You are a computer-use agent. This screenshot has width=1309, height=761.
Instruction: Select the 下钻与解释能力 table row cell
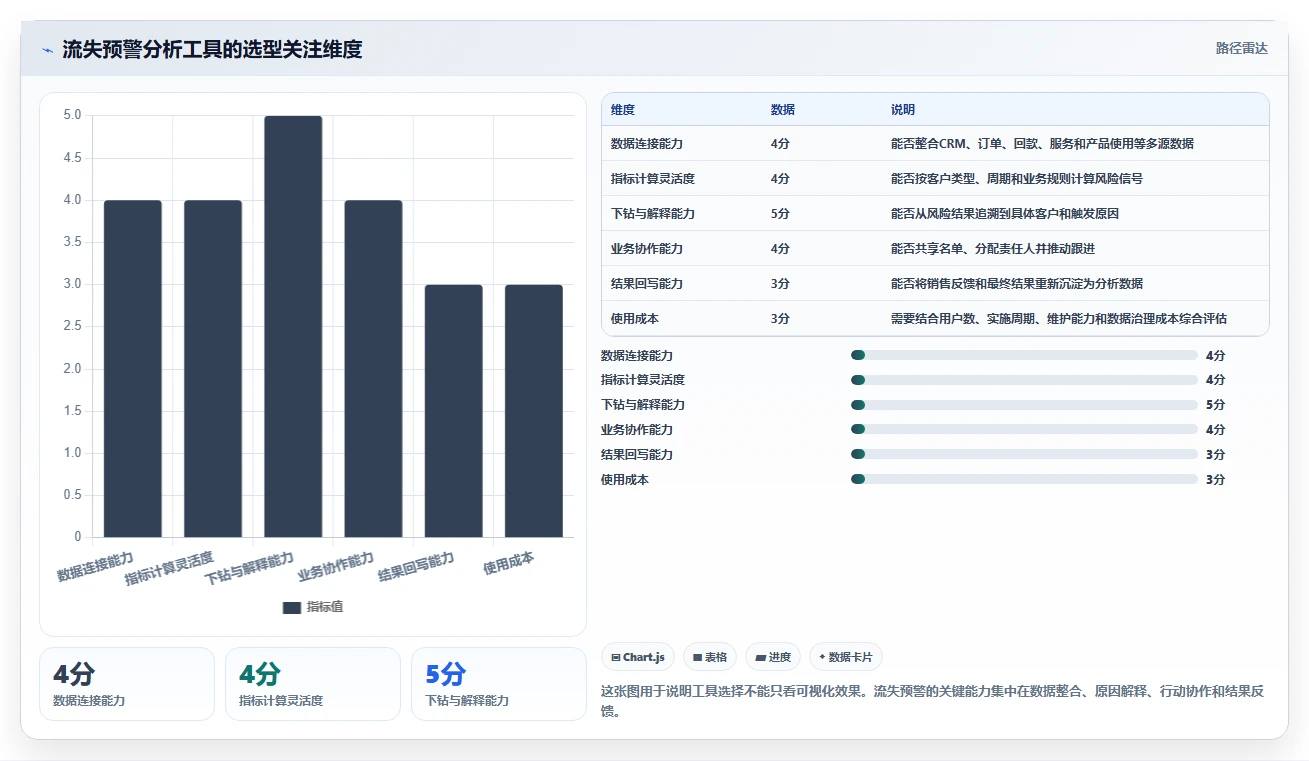pyautogui.click(x=653, y=214)
